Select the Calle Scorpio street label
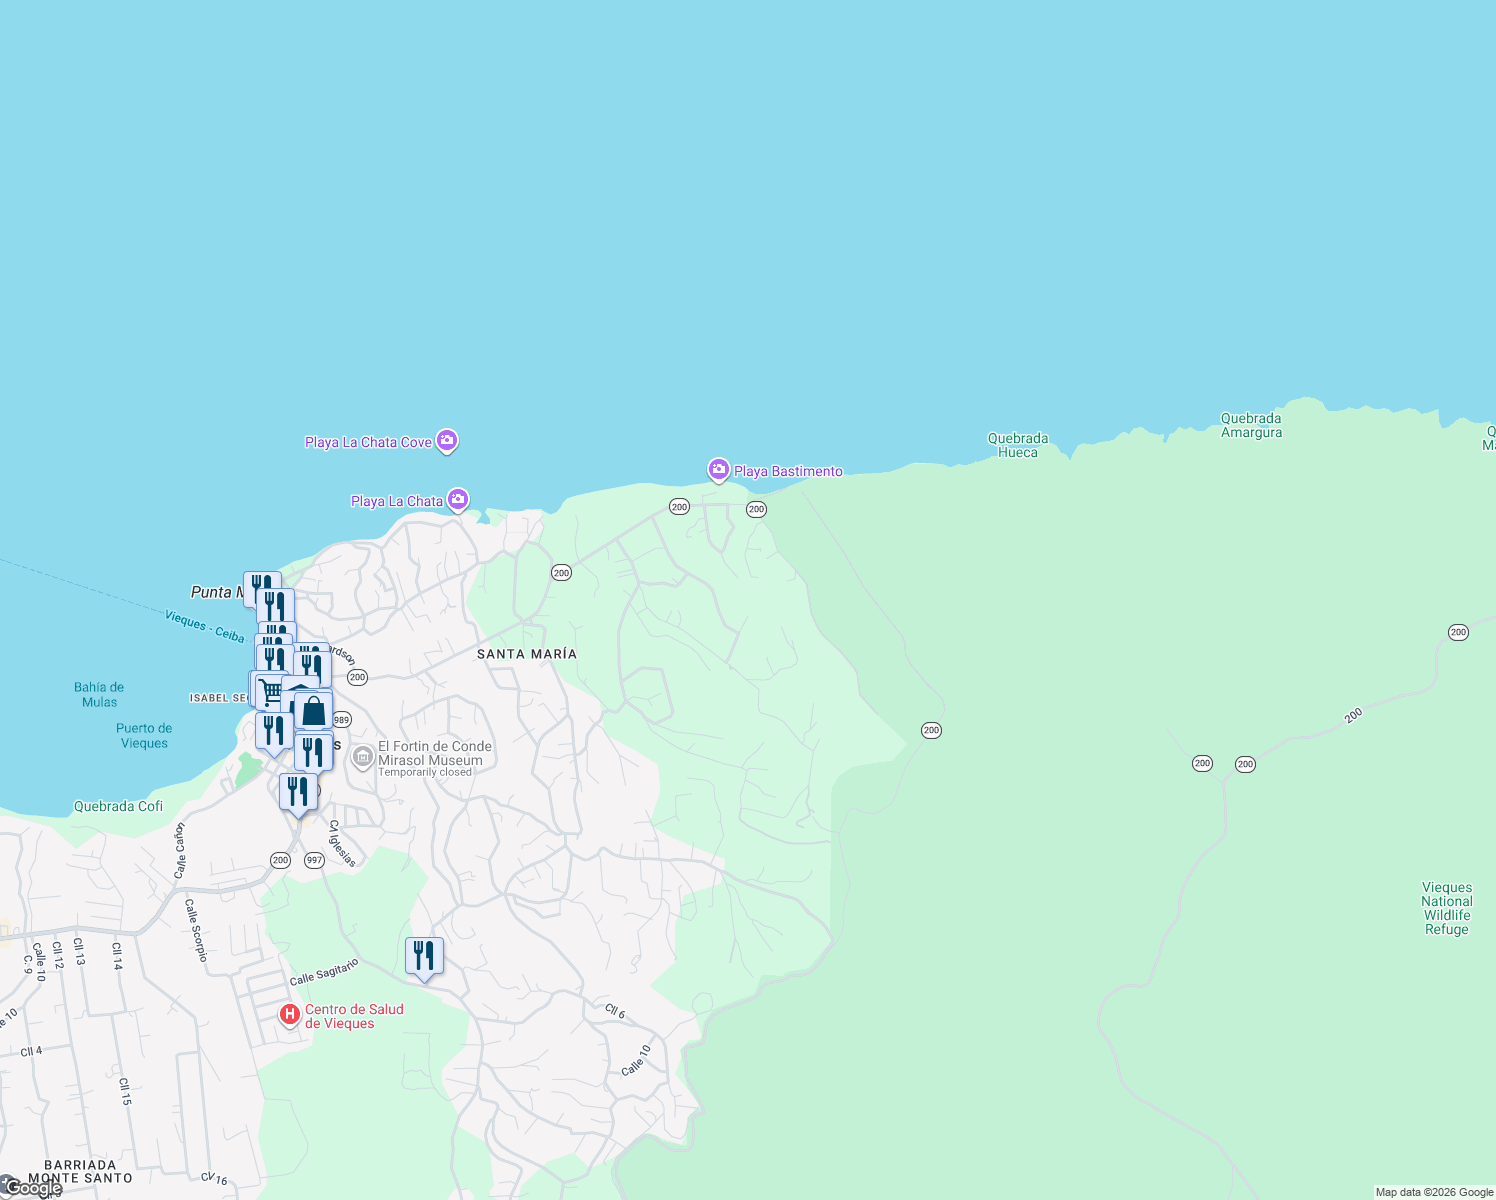 coord(196,930)
